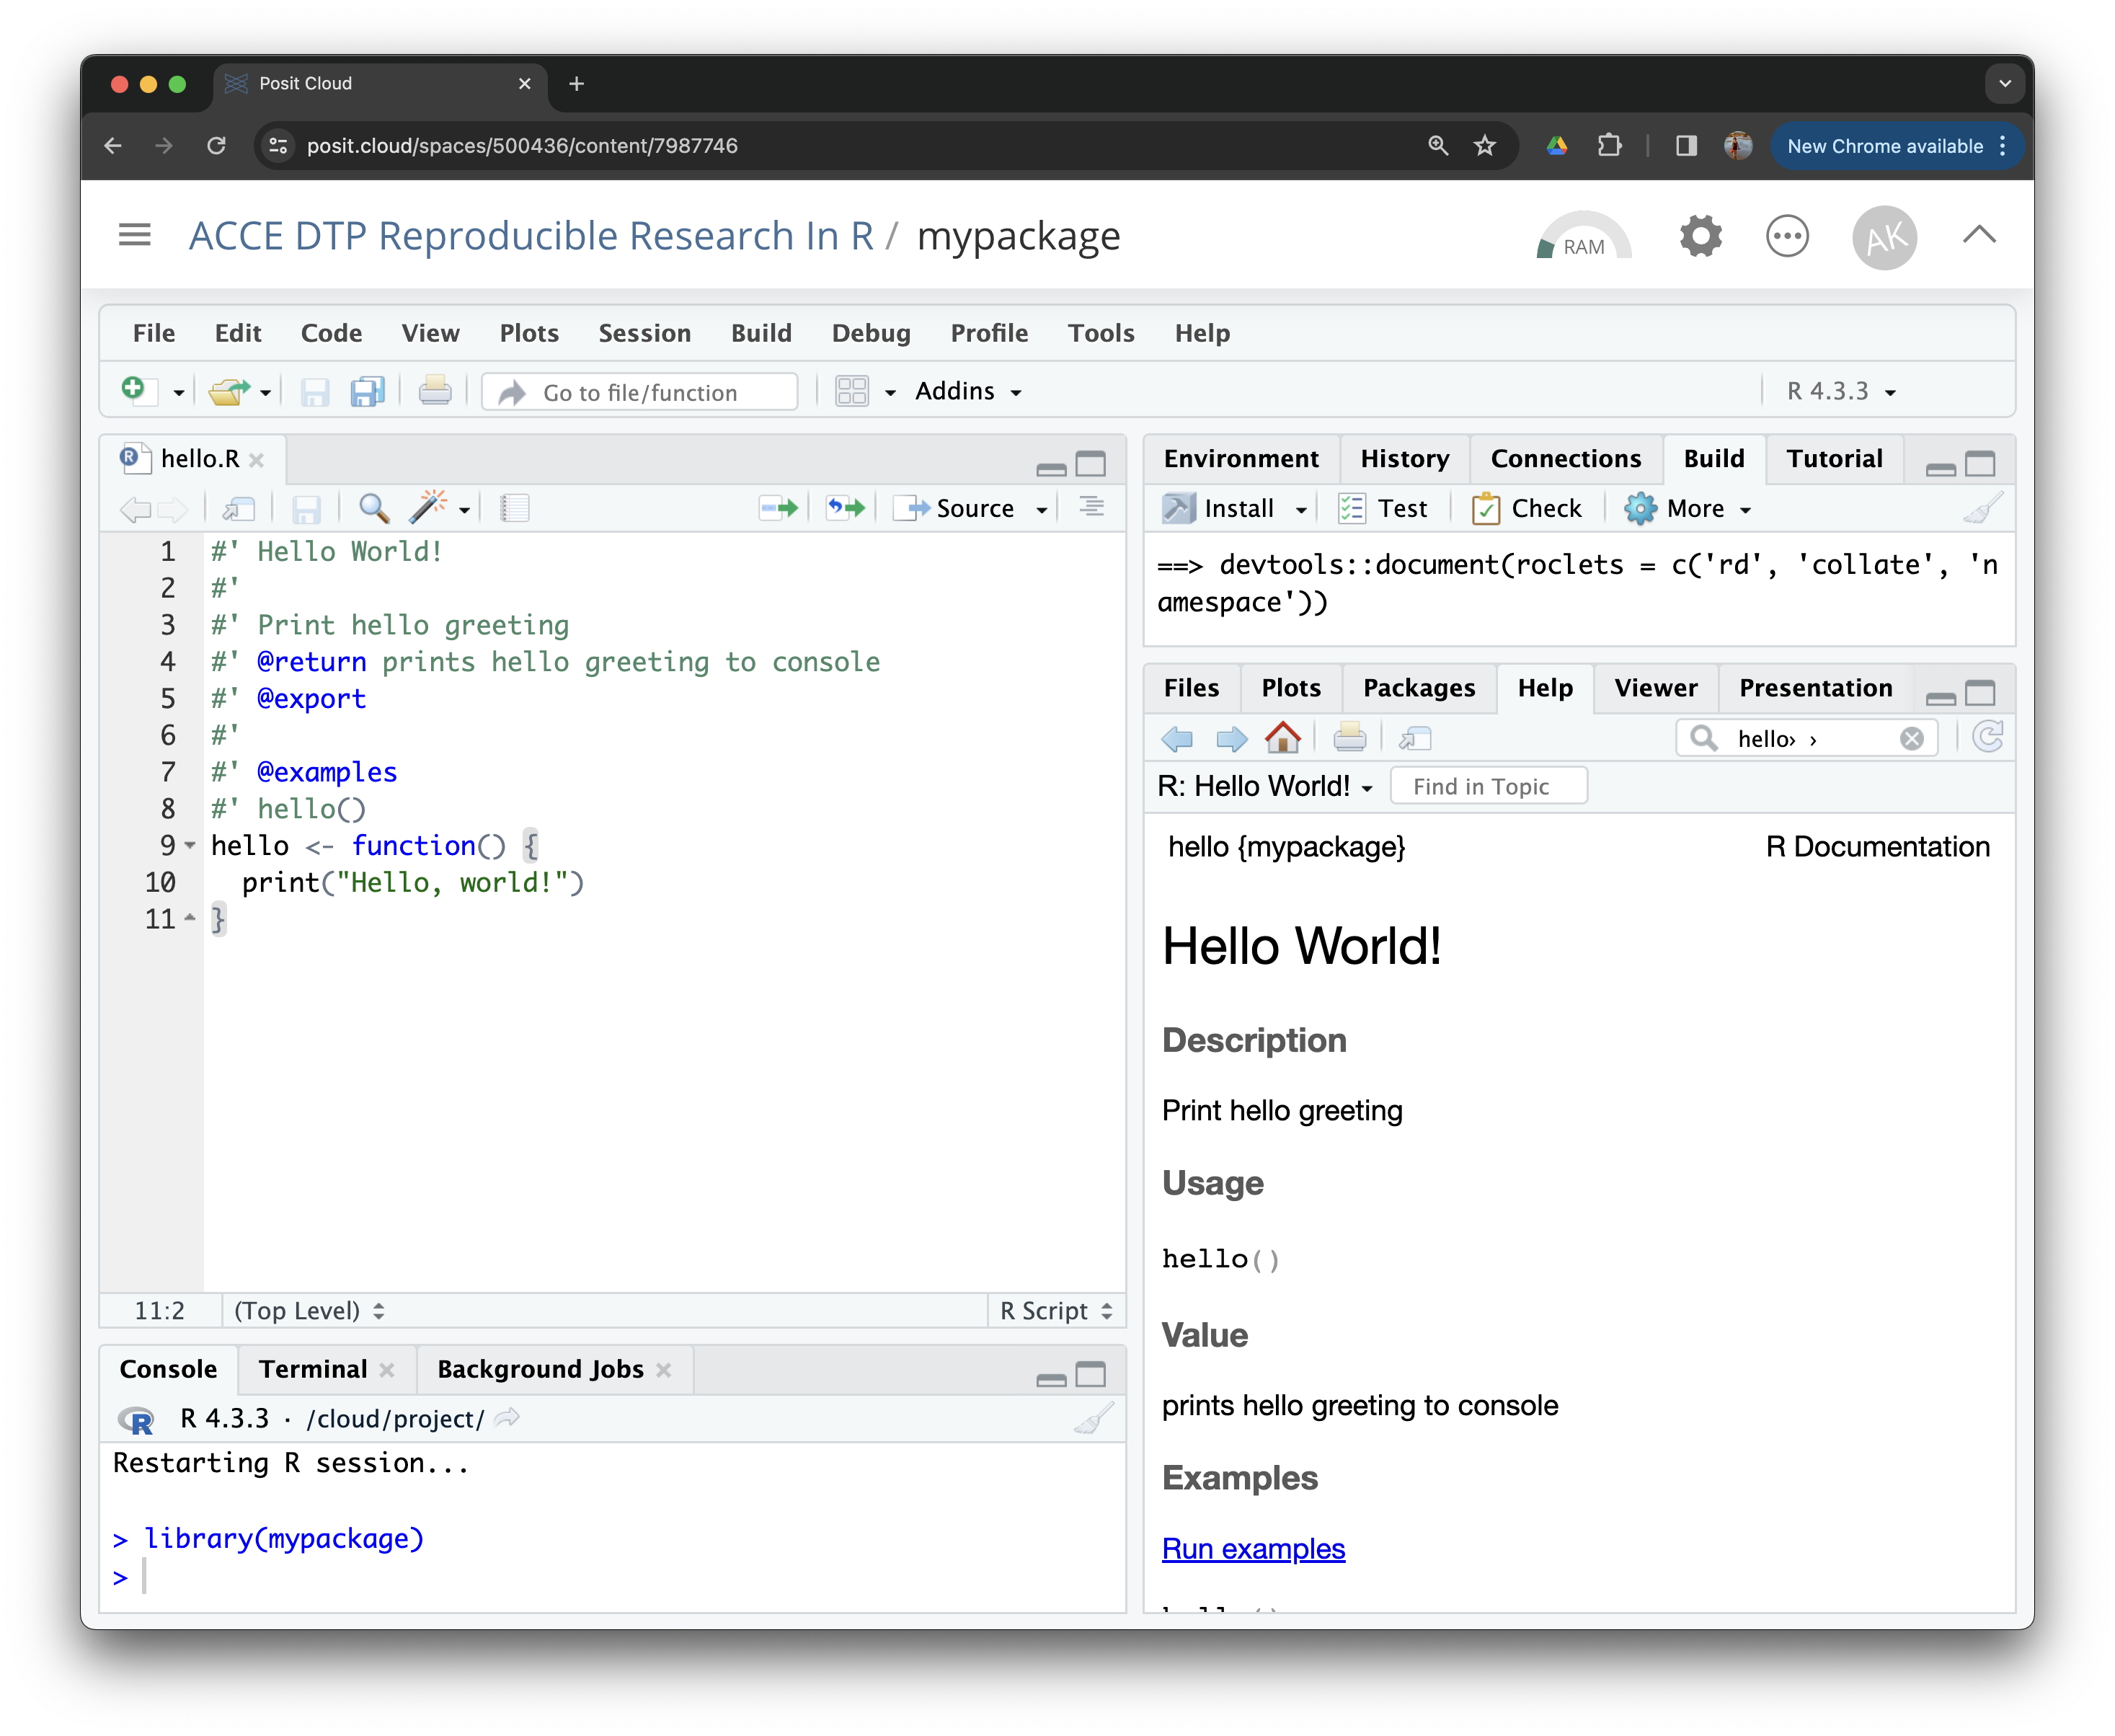The image size is (2115, 1736).
Task: Switch to the Background Jobs tab
Action: [540, 1369]
